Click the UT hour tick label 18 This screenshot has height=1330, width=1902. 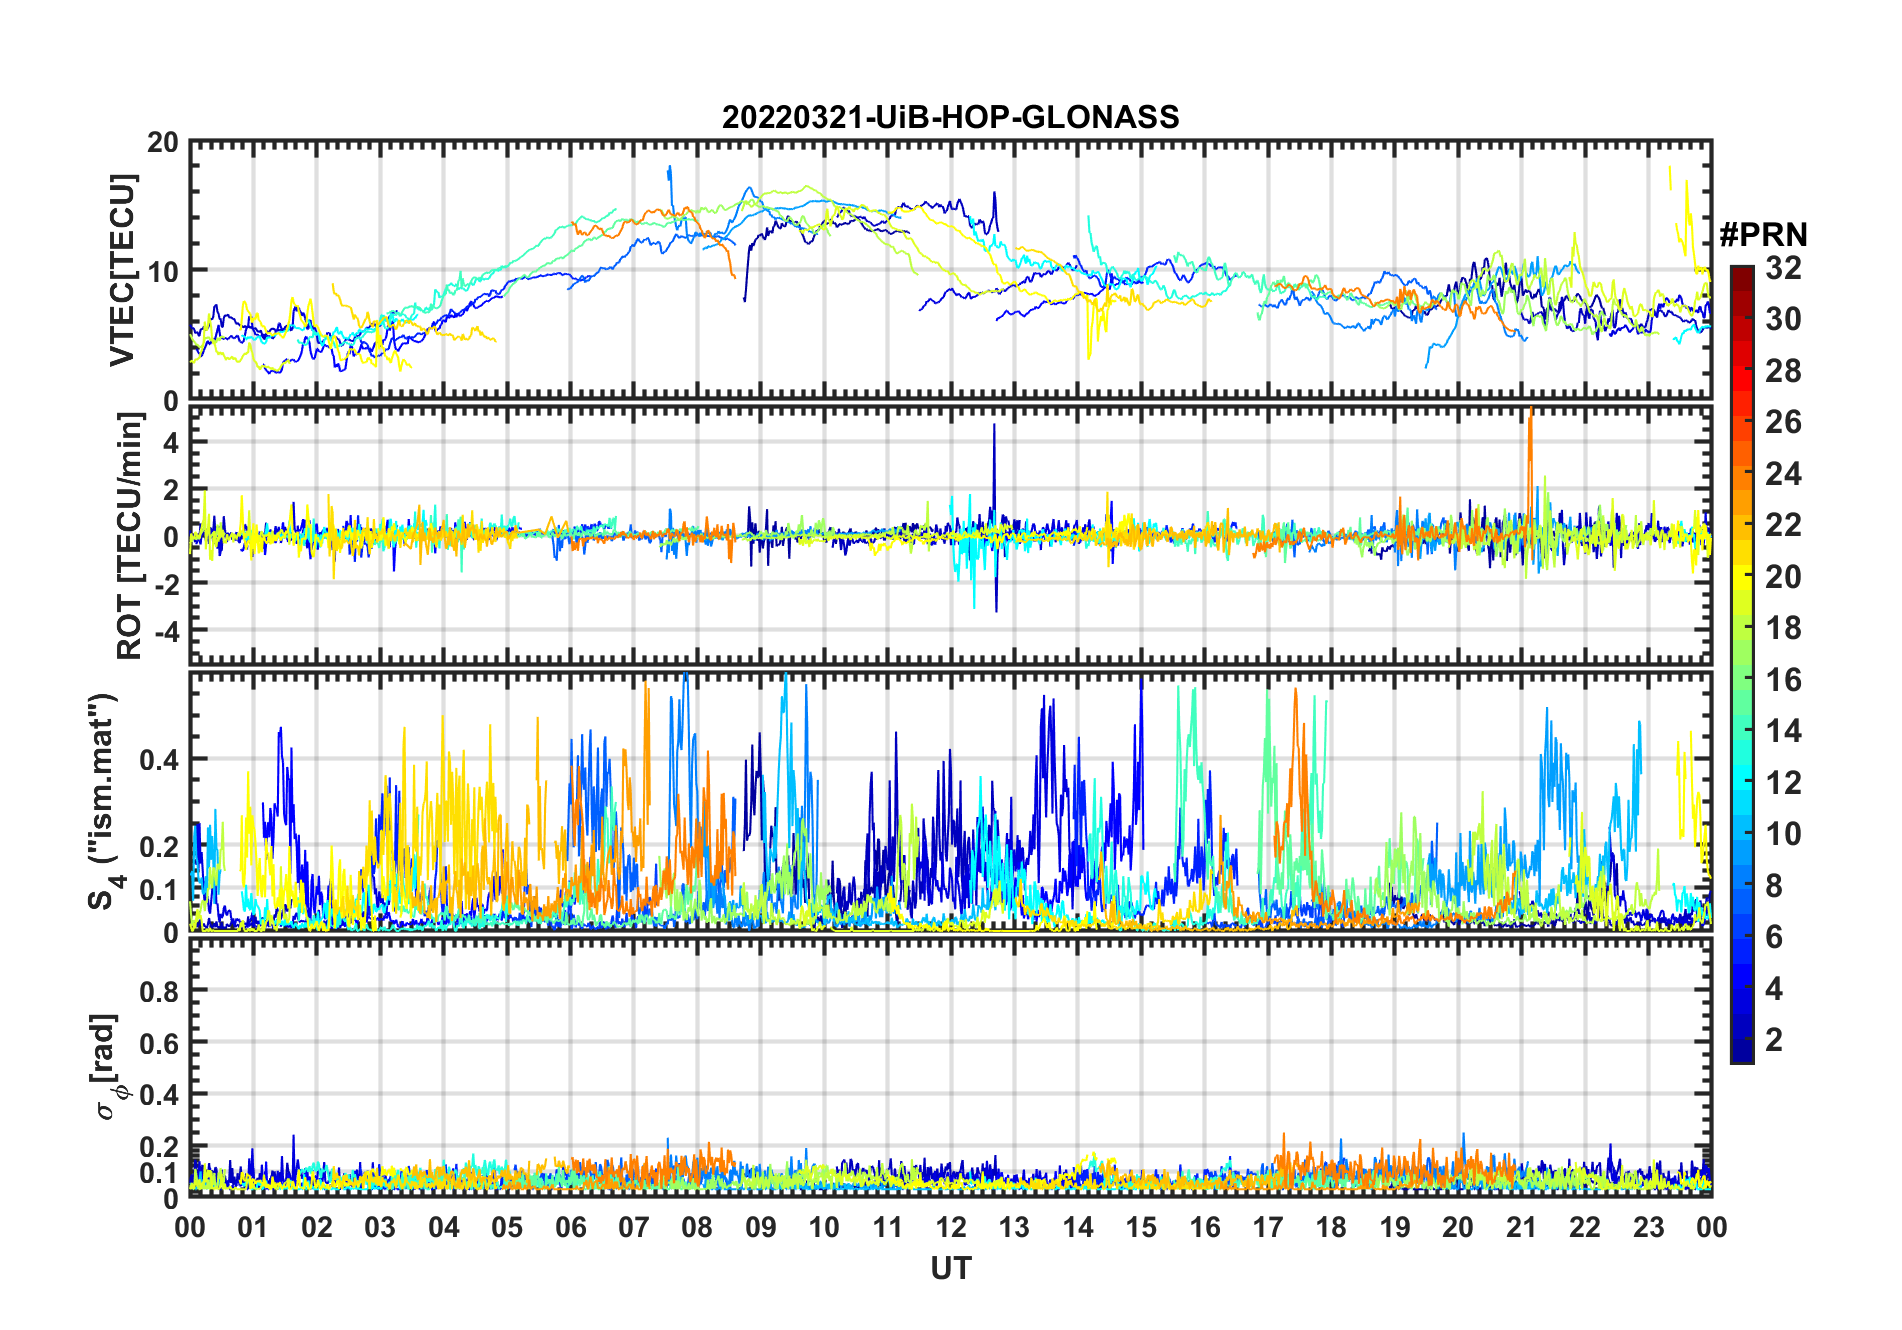[x=1331, y=1227]
